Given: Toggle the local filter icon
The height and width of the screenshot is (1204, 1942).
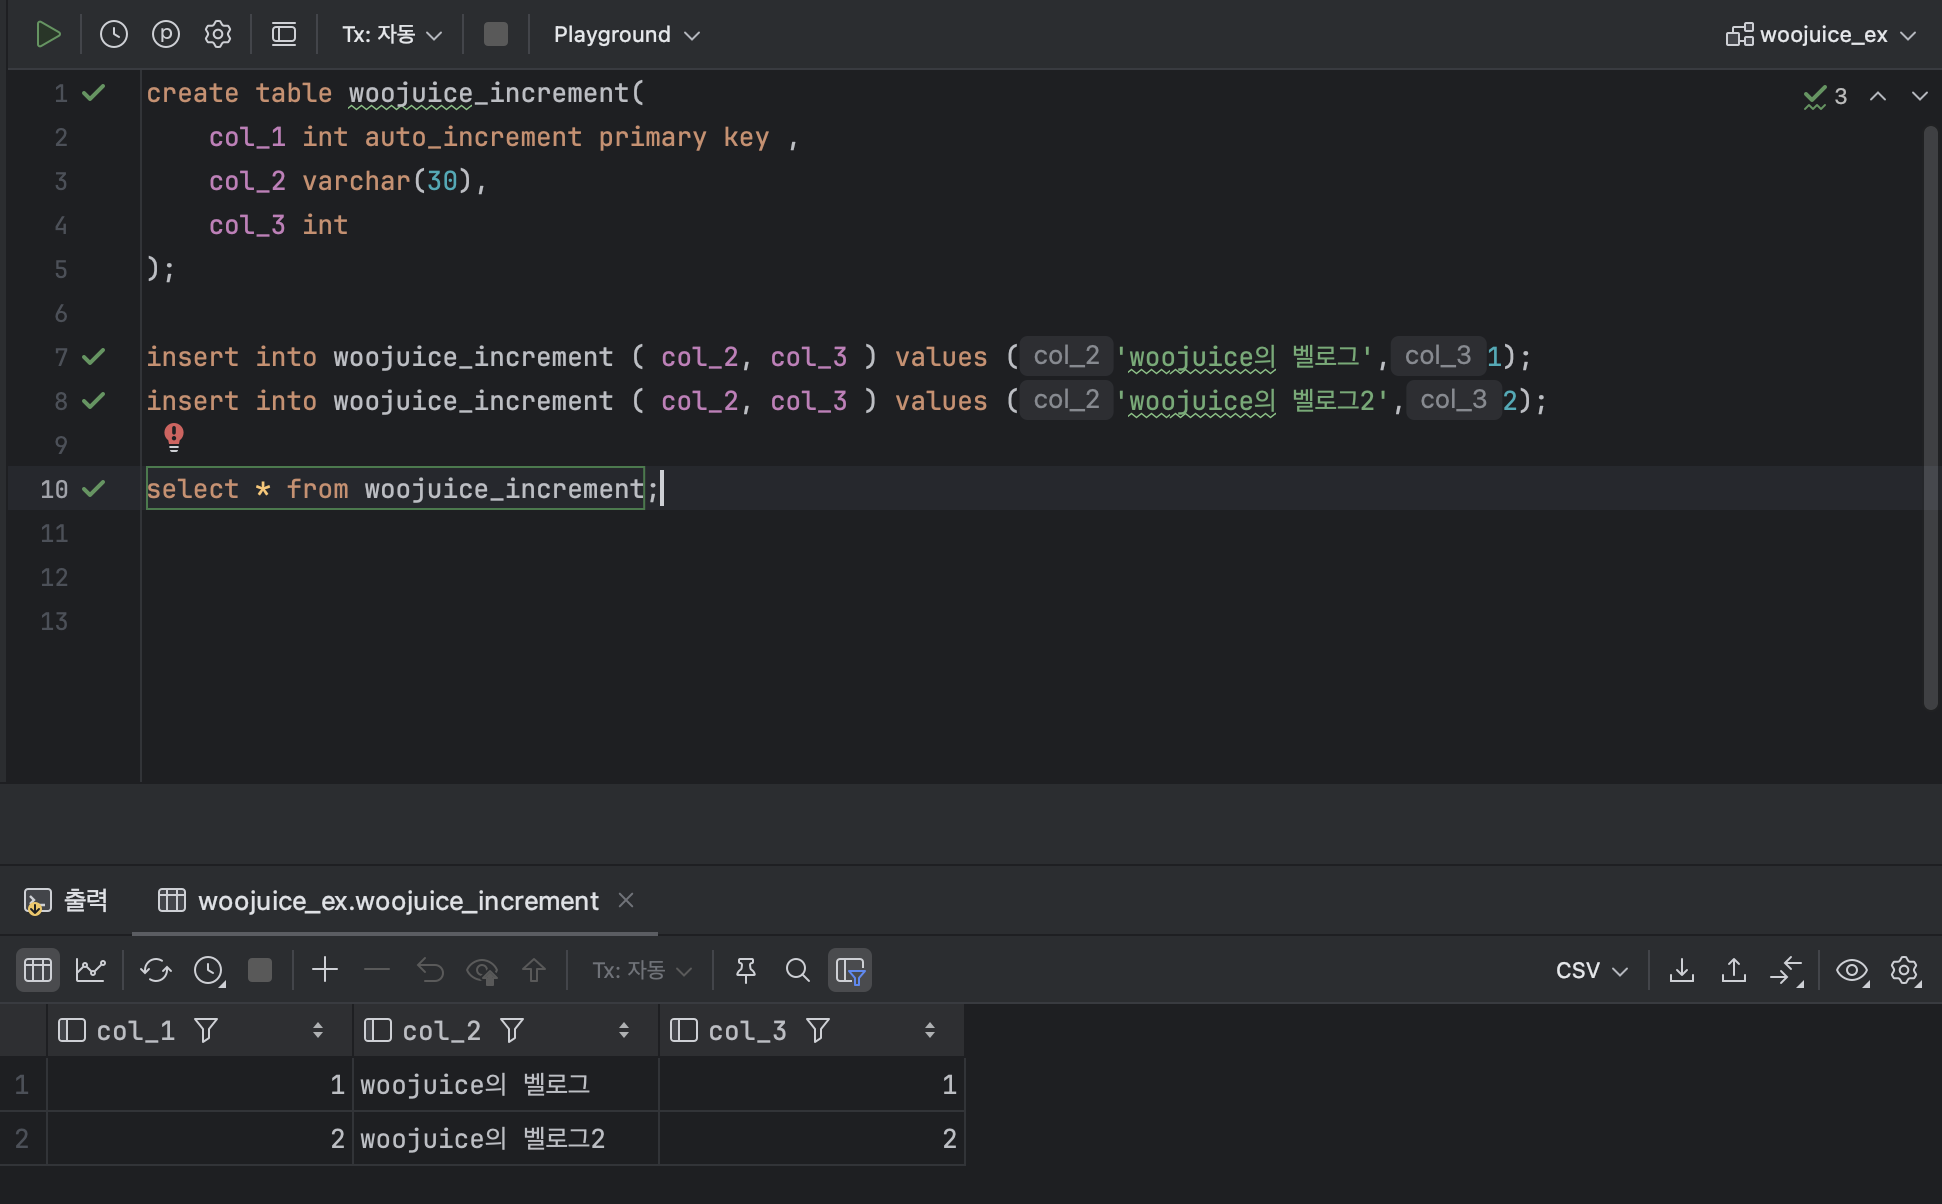Looking at the screenshot, I should coord(850,970).
